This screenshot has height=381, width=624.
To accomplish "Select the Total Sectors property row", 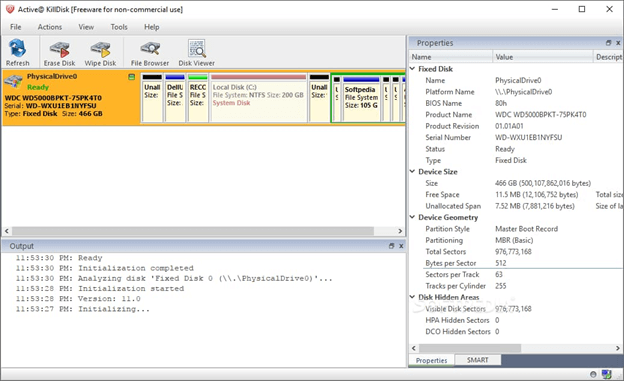I will pos(516,252).
